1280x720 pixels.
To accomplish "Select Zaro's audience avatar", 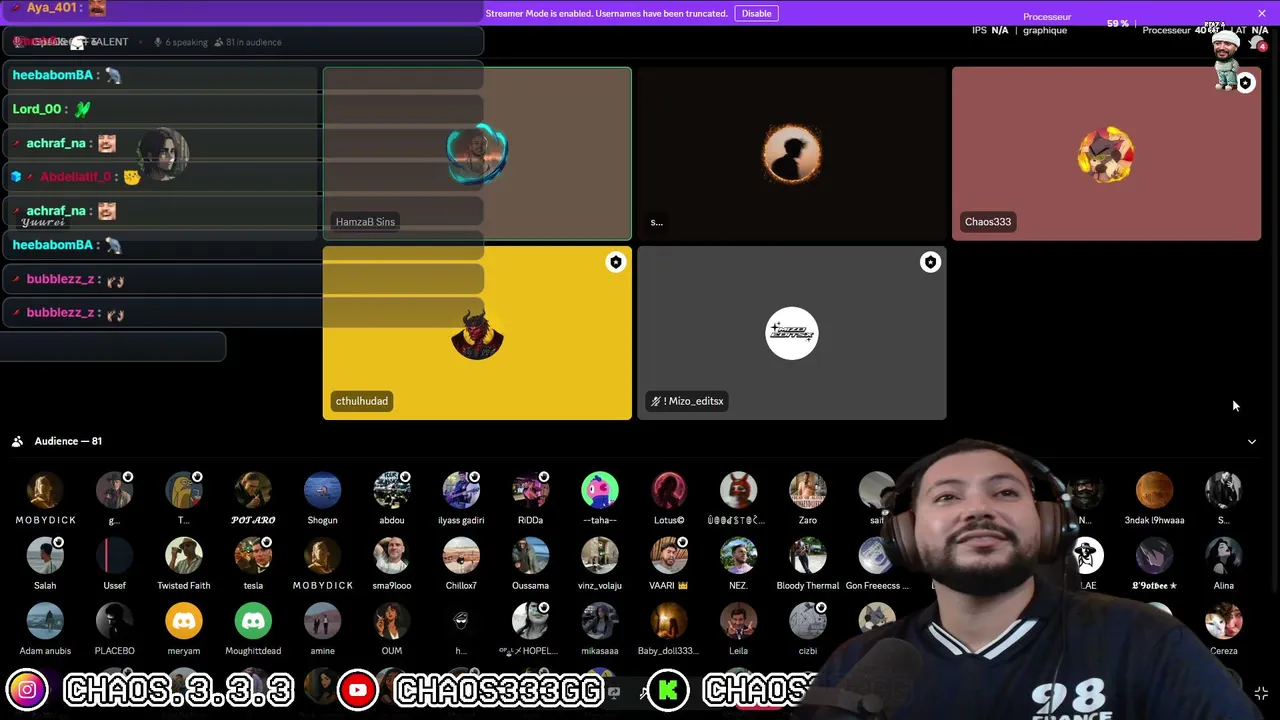I will 808,490.
